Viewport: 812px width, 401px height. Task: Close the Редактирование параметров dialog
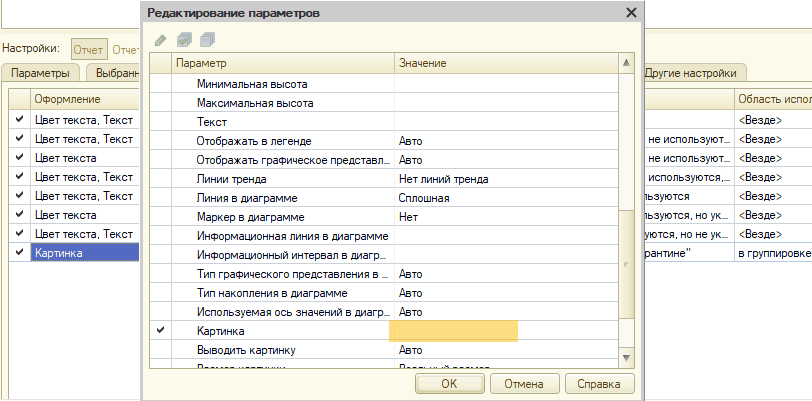(631, 13)
